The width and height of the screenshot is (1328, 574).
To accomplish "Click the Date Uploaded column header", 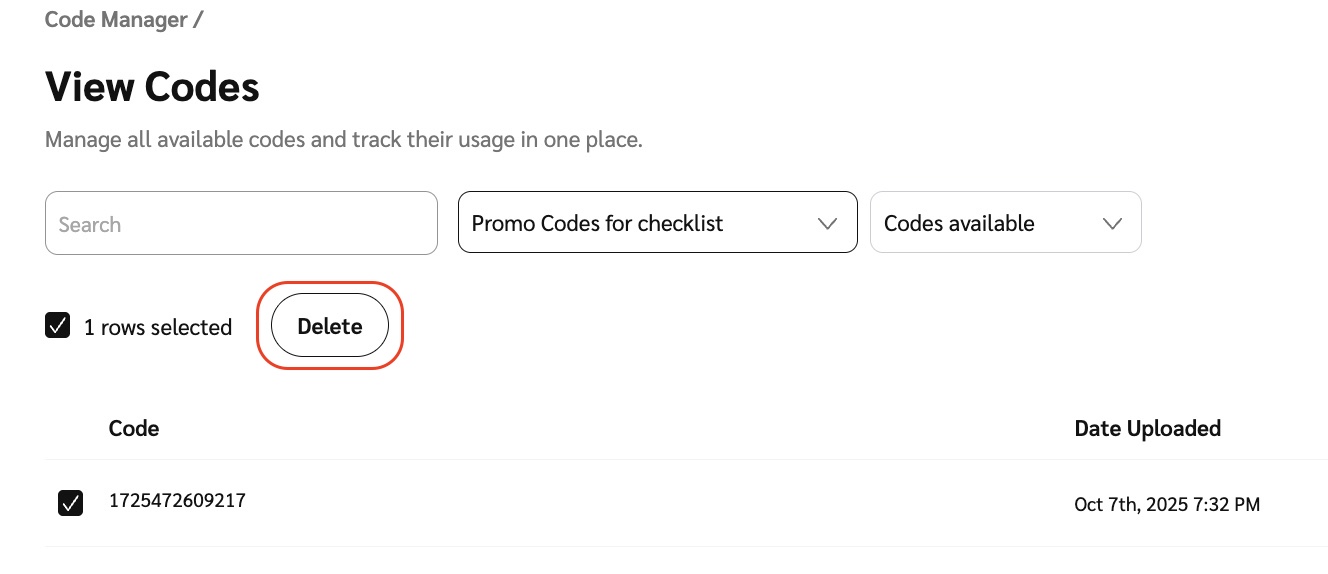I will coord(1147,428).
